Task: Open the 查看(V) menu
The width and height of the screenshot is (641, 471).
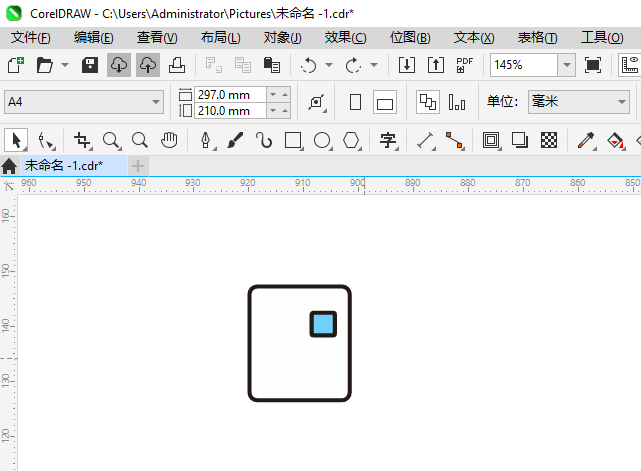Action: coord(157,38)
